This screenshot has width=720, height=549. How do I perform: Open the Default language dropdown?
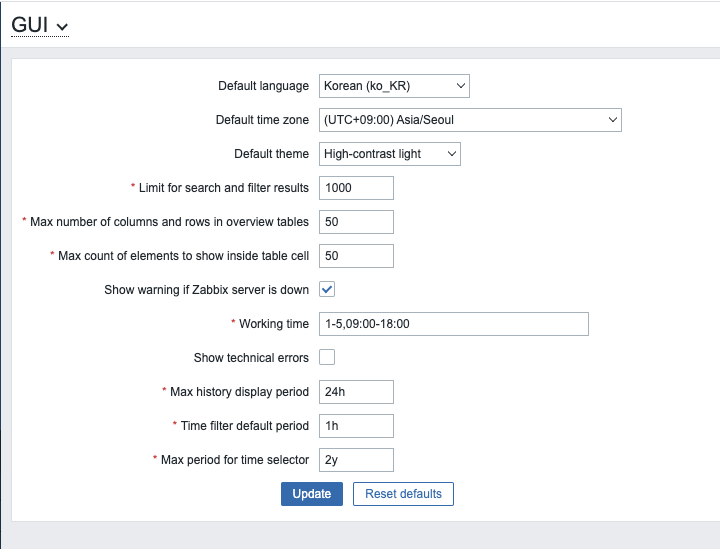394,86
